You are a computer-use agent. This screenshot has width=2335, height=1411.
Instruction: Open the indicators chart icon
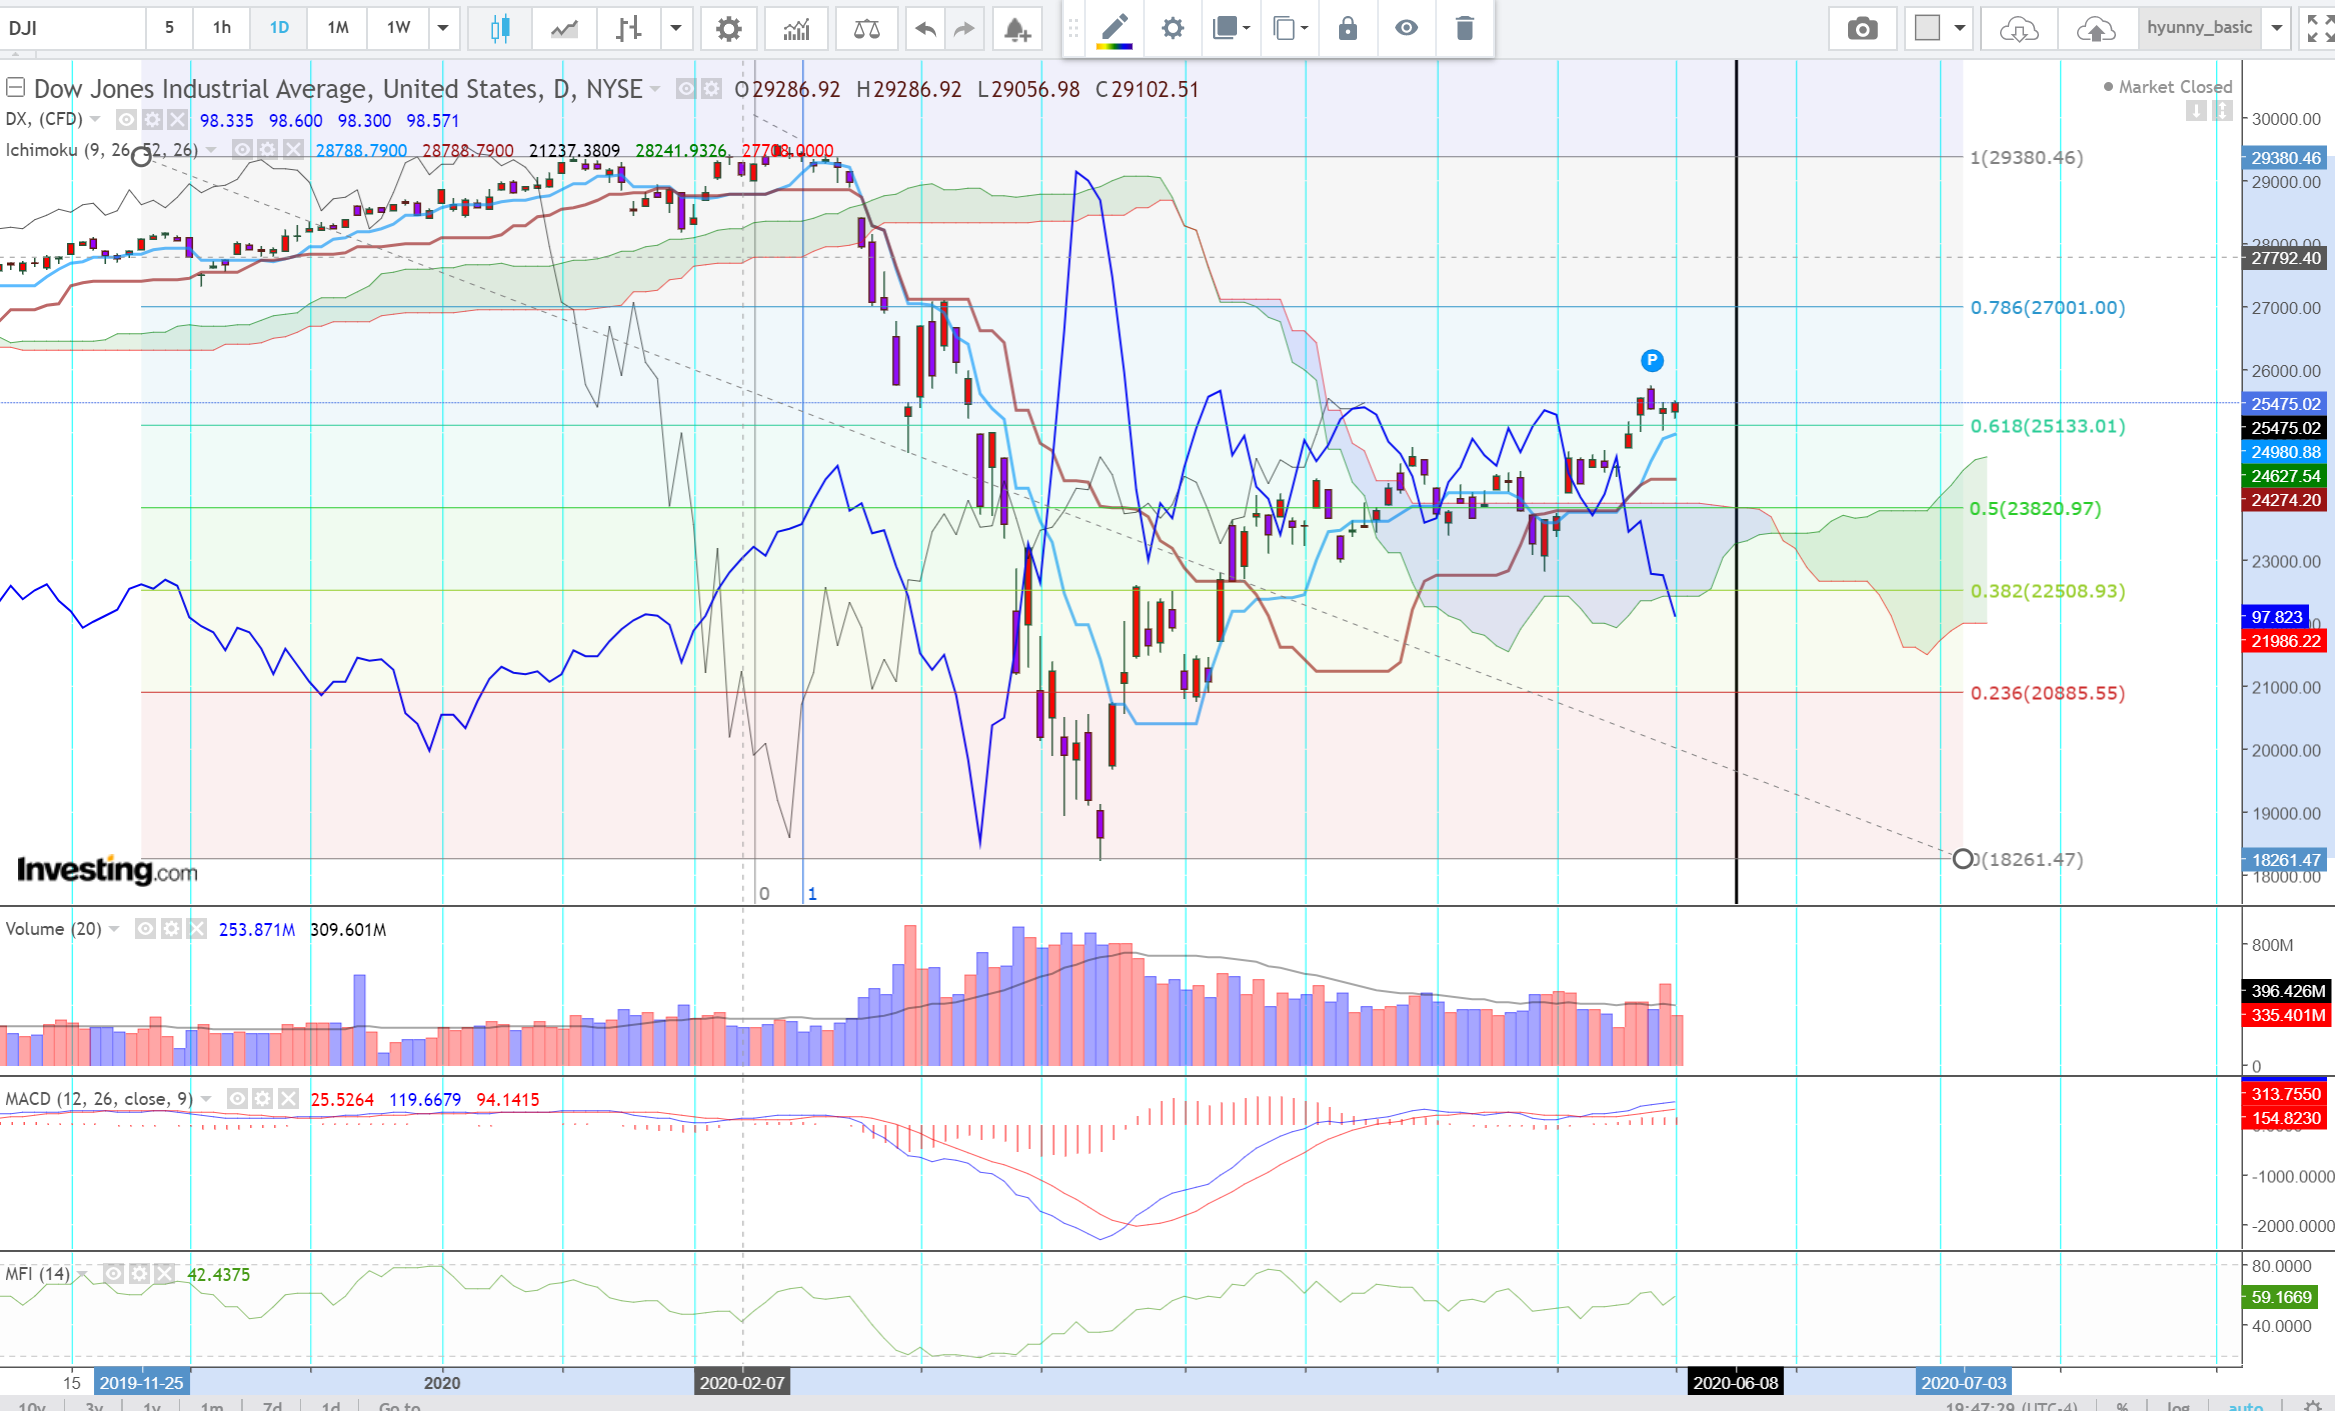pos(796,28)
